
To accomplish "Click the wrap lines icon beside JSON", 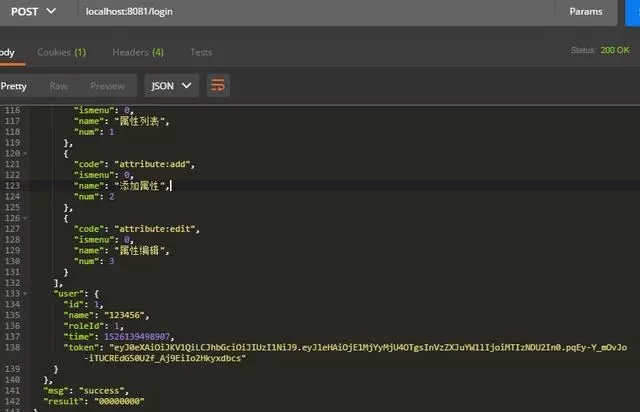I will pyautogui.click(x=218, y=86).
